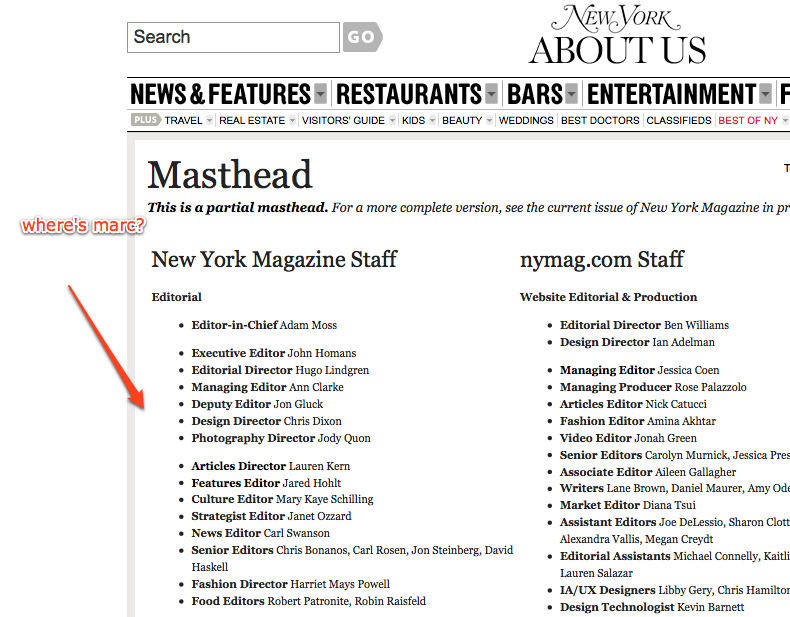Image resolution: width=790 pixels, height=617 pixels.
Task: Click the GO search button
Action: point(361,37)
